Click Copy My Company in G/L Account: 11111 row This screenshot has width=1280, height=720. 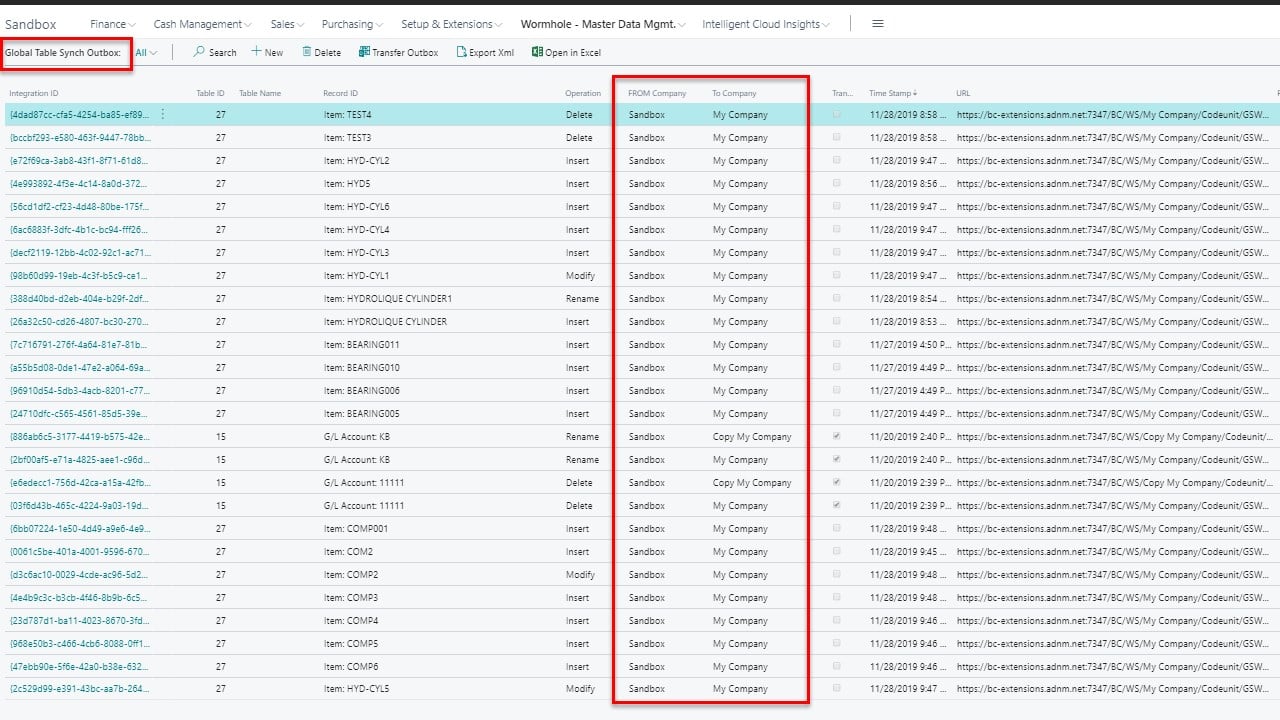click(752, 483)
